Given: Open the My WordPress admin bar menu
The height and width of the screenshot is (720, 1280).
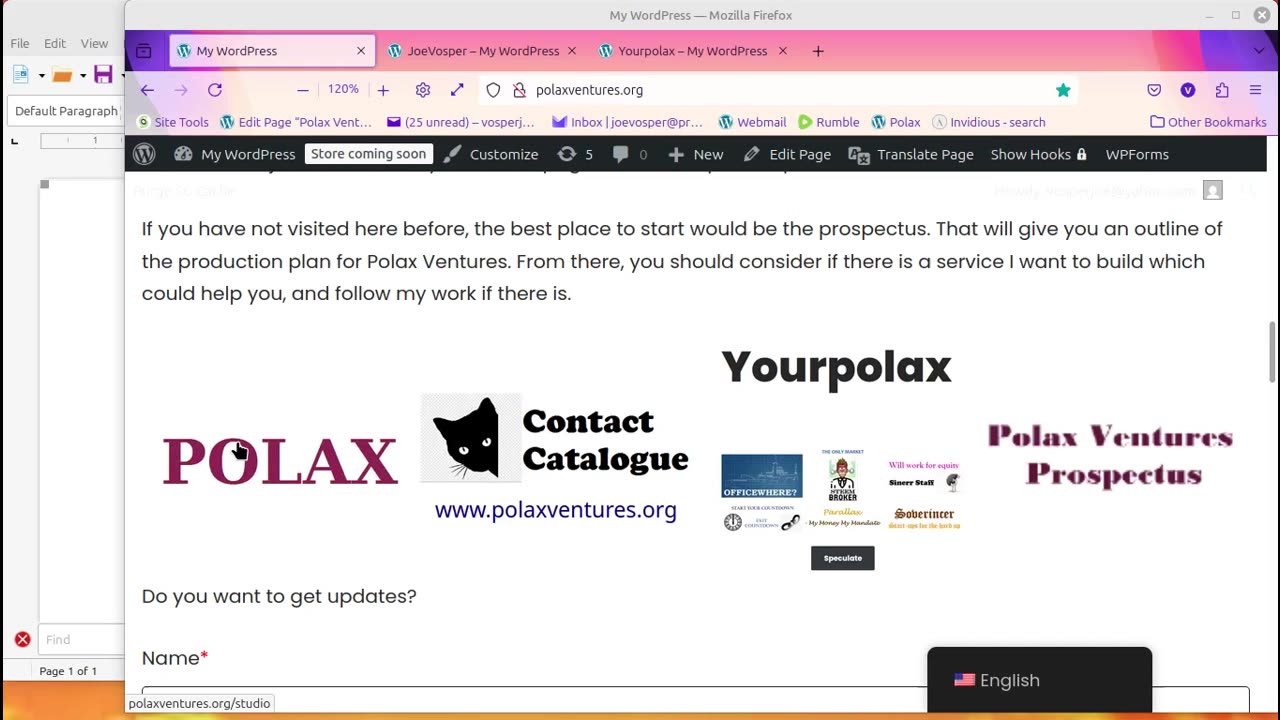Looking at the screenshot, I should coord(235,154).
